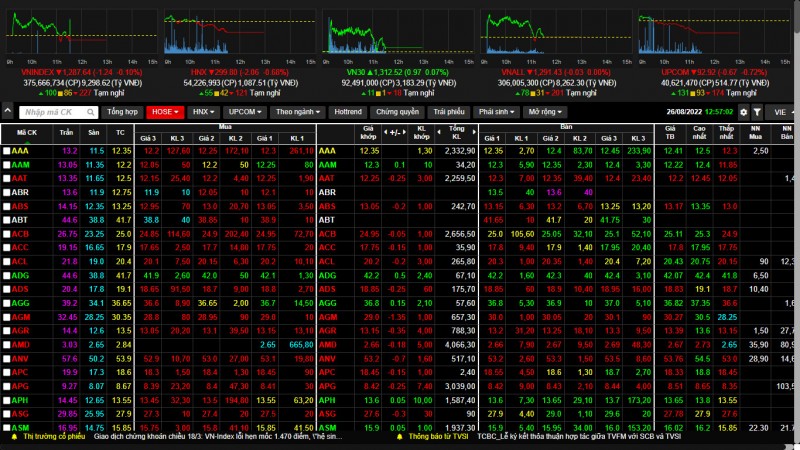The image size is (800, 450).
Task: Open the Phái sinh dropdown menu
Action: [498, 112]
